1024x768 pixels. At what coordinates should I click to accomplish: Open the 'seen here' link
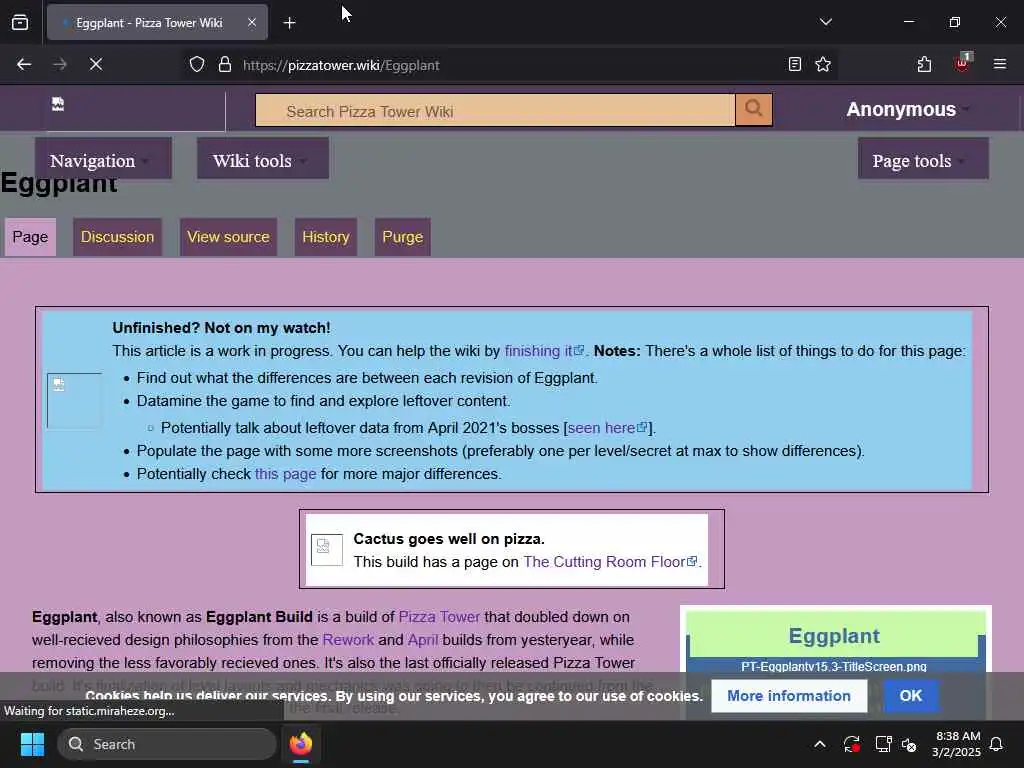[x=607, y=428]
